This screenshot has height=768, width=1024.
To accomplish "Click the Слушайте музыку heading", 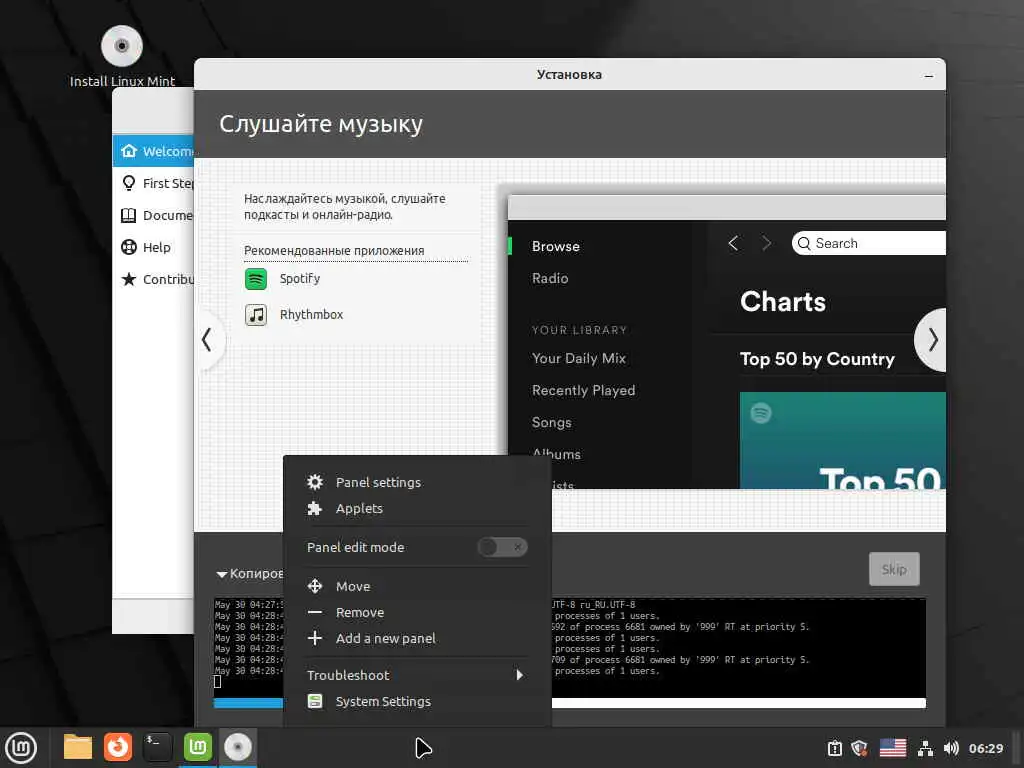I will [x=321, y=123].
